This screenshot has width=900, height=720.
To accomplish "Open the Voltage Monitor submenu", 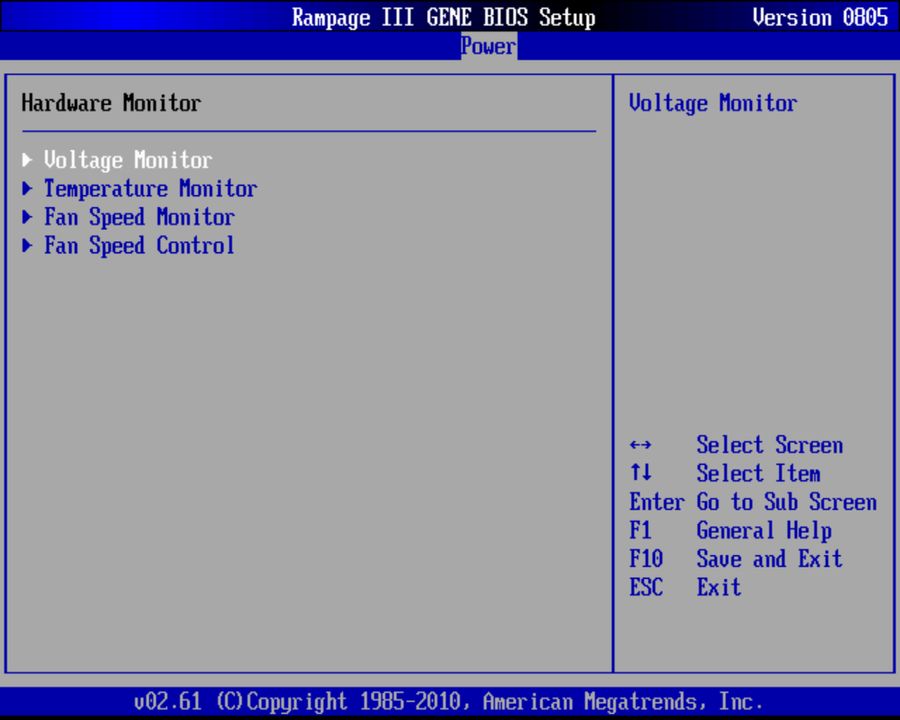I will pos(128,160).
